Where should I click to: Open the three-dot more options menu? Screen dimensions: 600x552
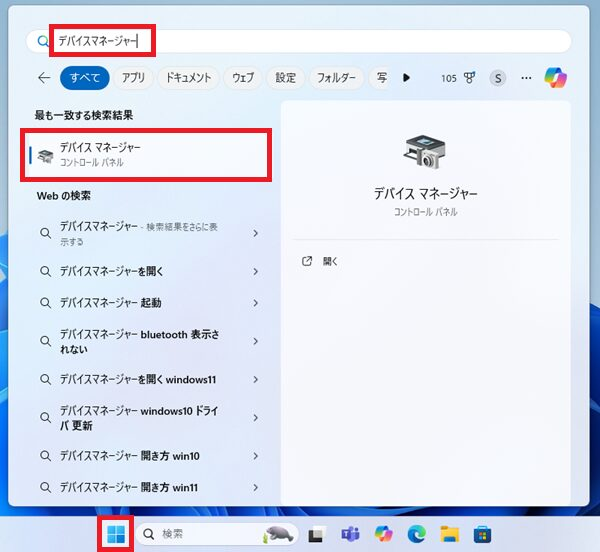526,78
